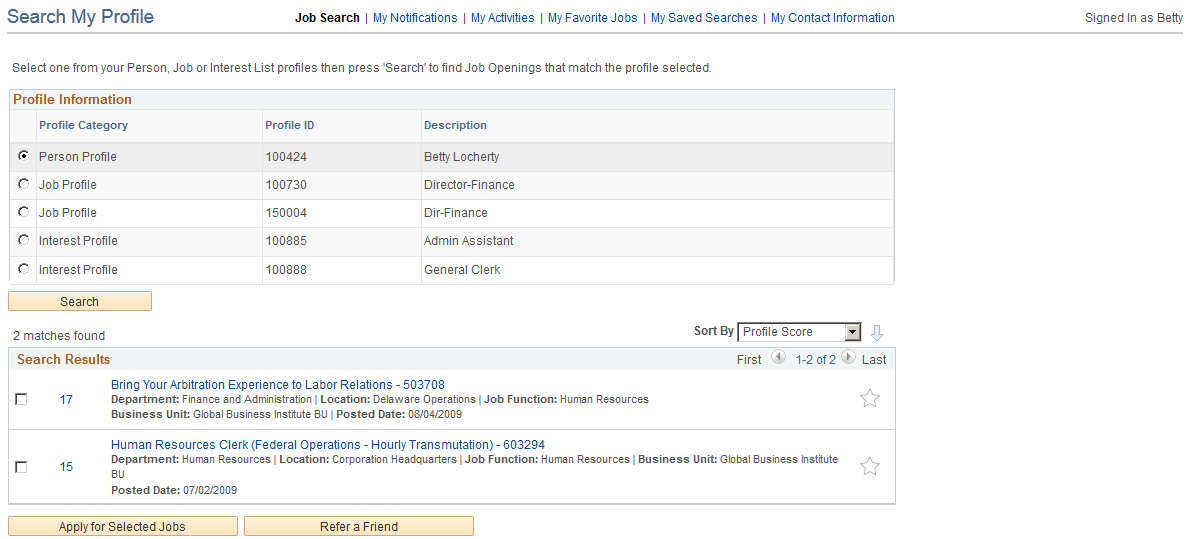Viewport: 1187px width, 539px height.
Task: Select Admin Assistant Interest Profile radio
Action: (23, 240)
